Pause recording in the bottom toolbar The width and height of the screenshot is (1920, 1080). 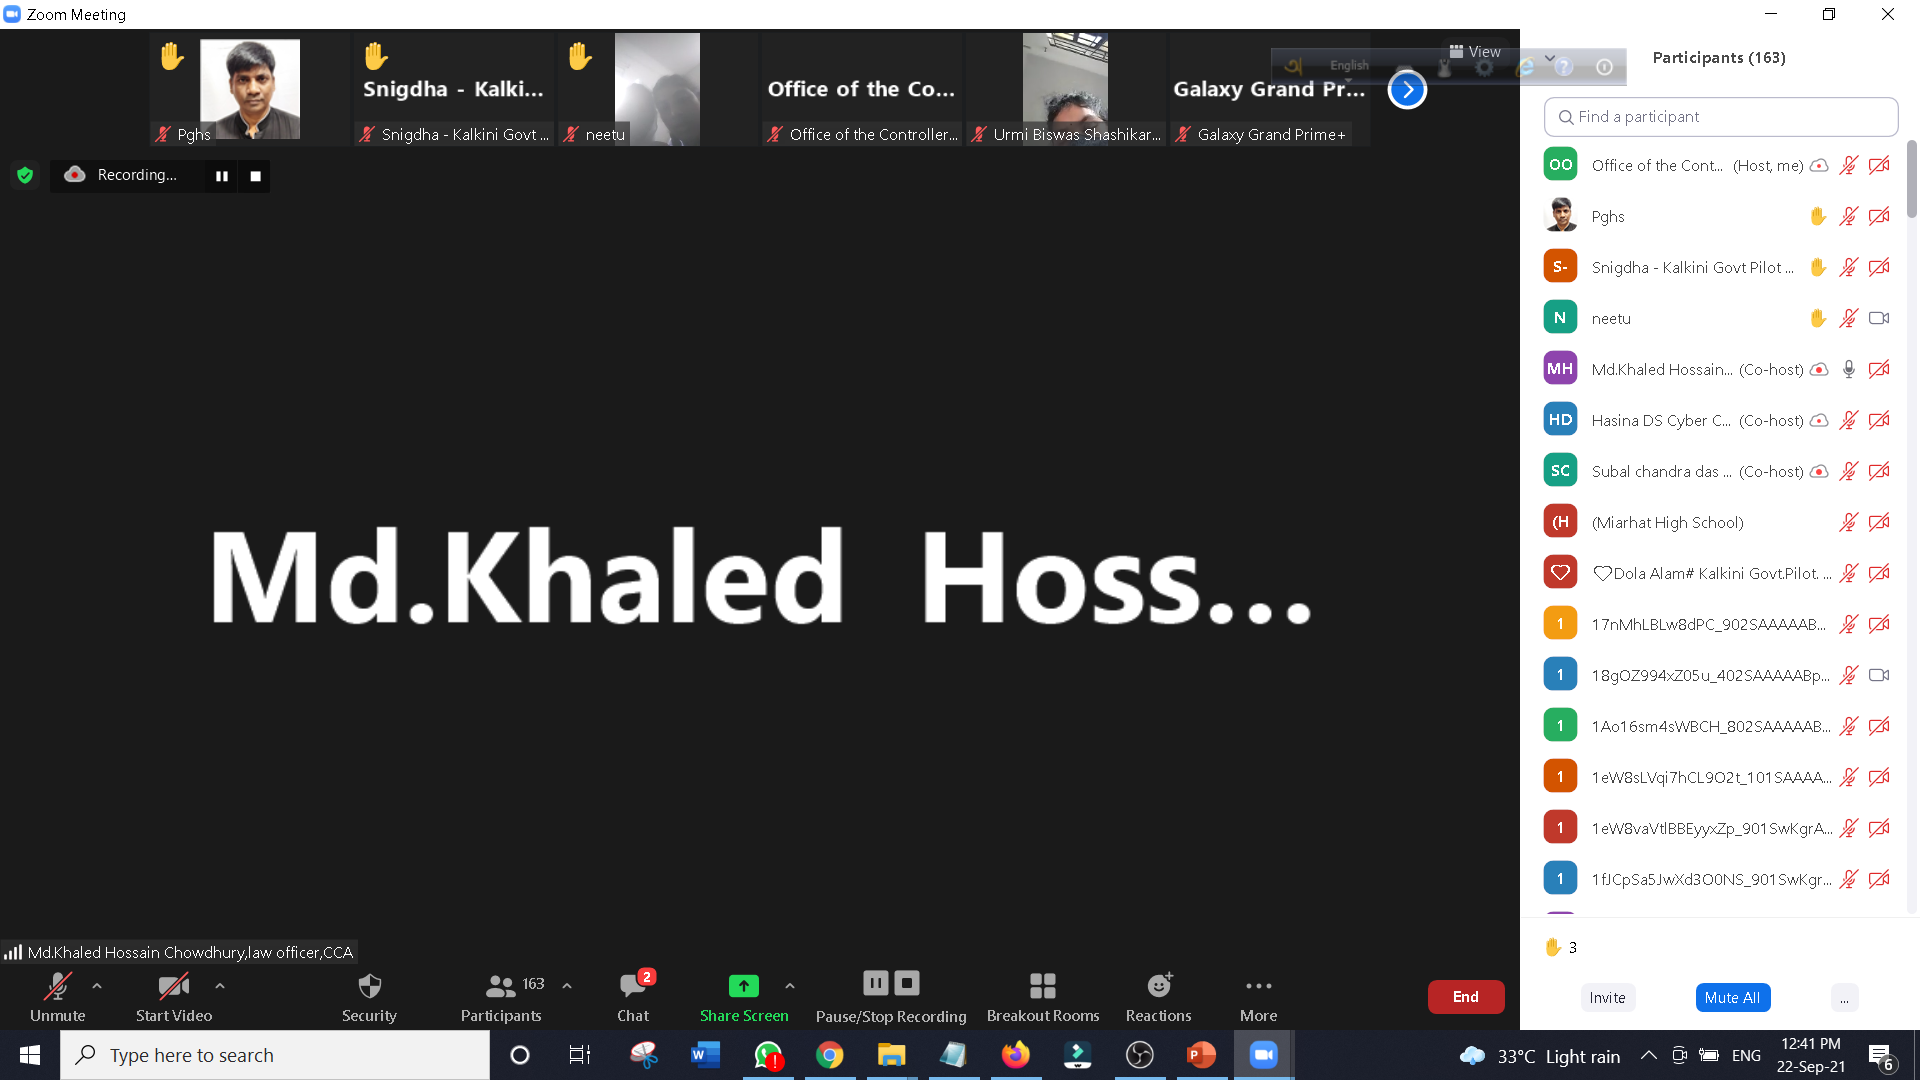(x=876, y=984)
